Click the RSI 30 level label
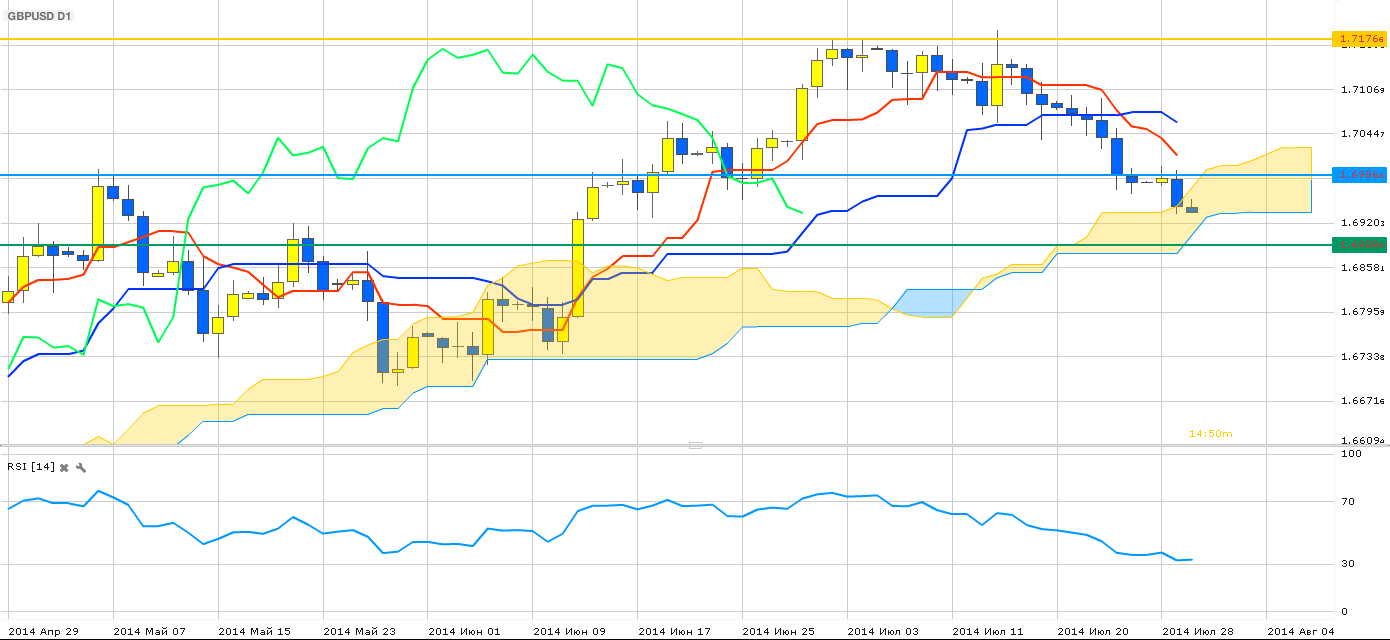Image resolution: width=1390 pixels, height=640 pixels. 1348,564
